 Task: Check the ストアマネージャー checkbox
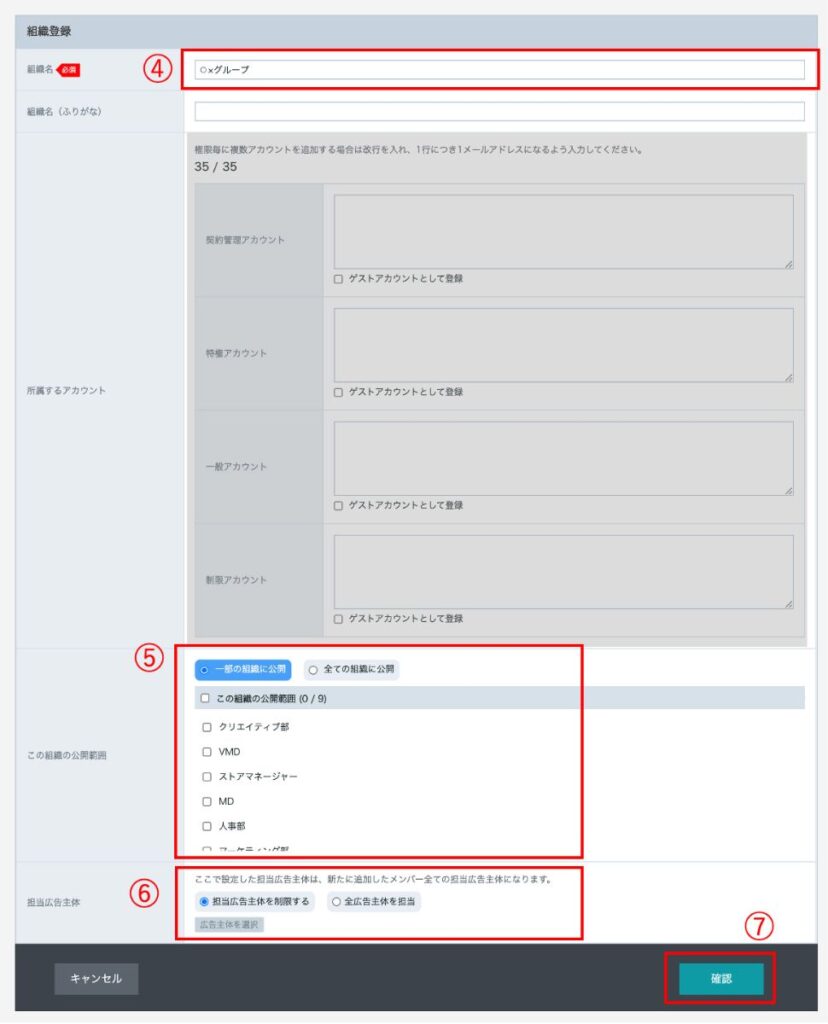[207, 777]
